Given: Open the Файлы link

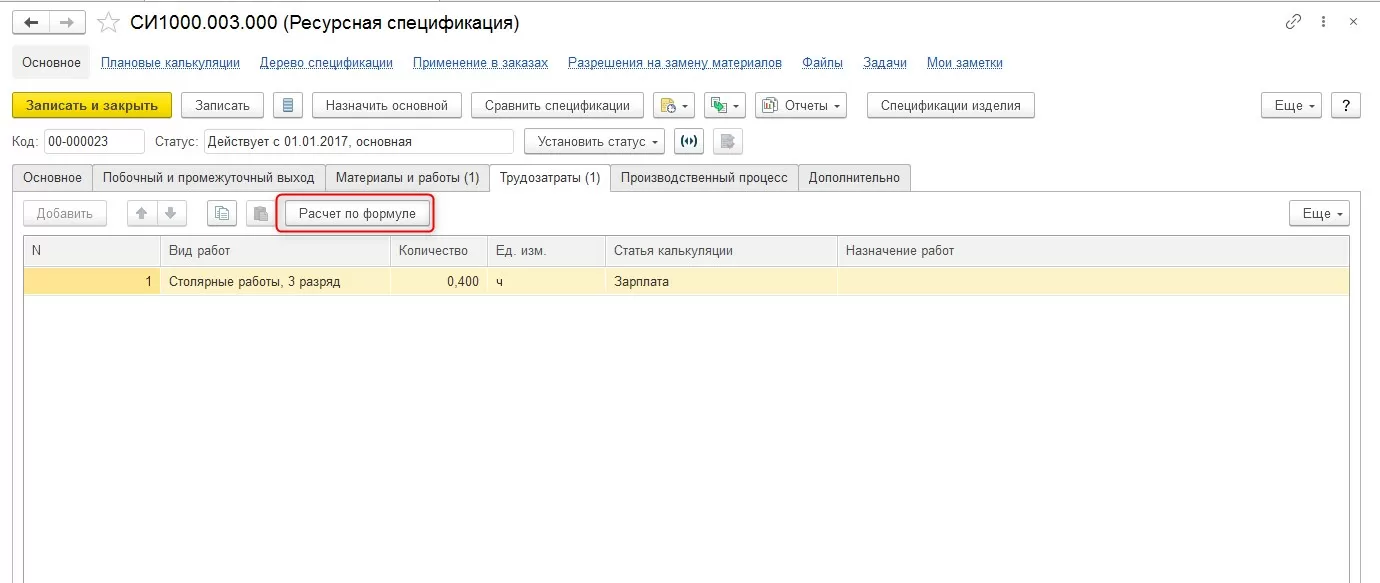Looking at the screenshot, I should click(822, 62).
